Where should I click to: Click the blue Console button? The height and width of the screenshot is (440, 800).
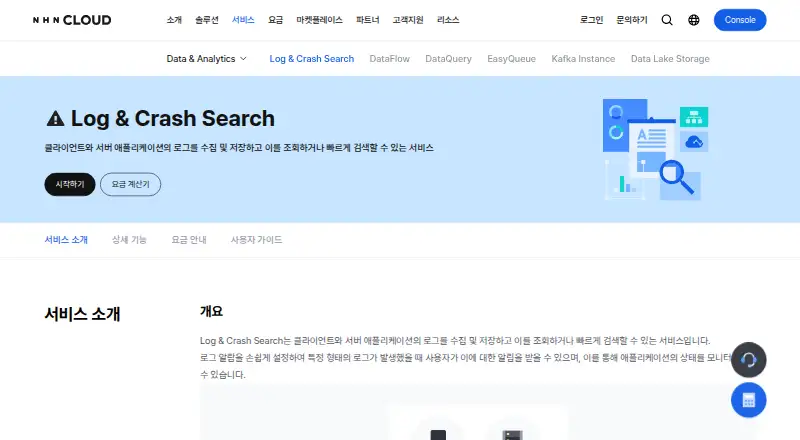[x=740, y=20]
